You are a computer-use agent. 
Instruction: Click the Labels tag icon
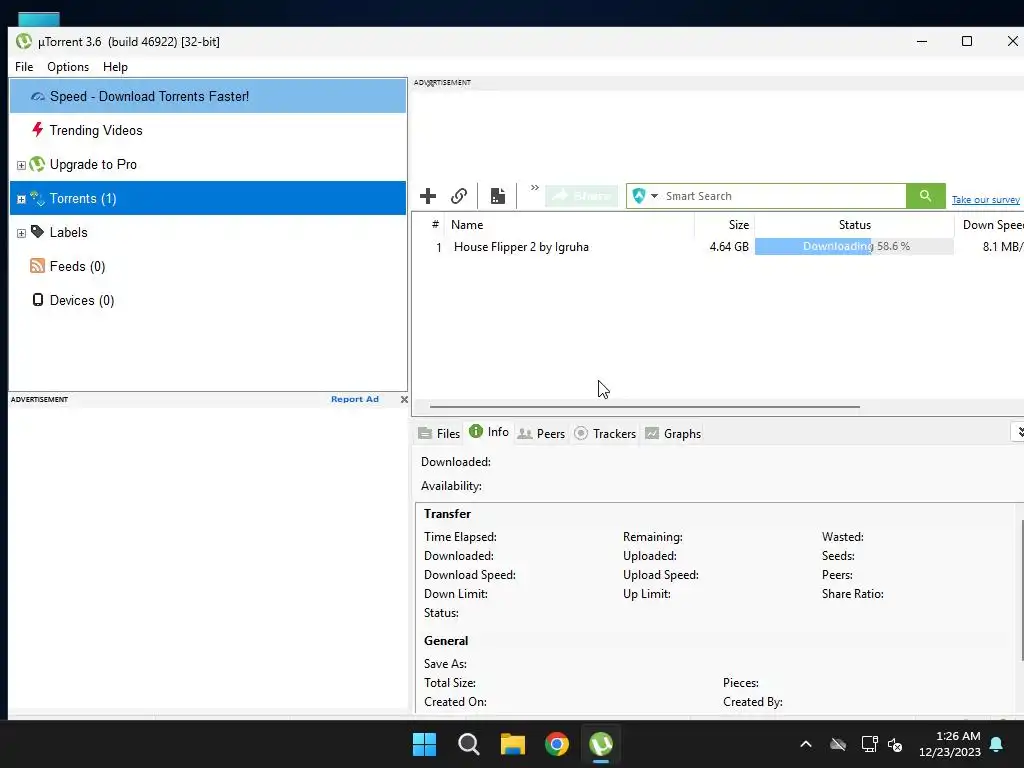37,232
